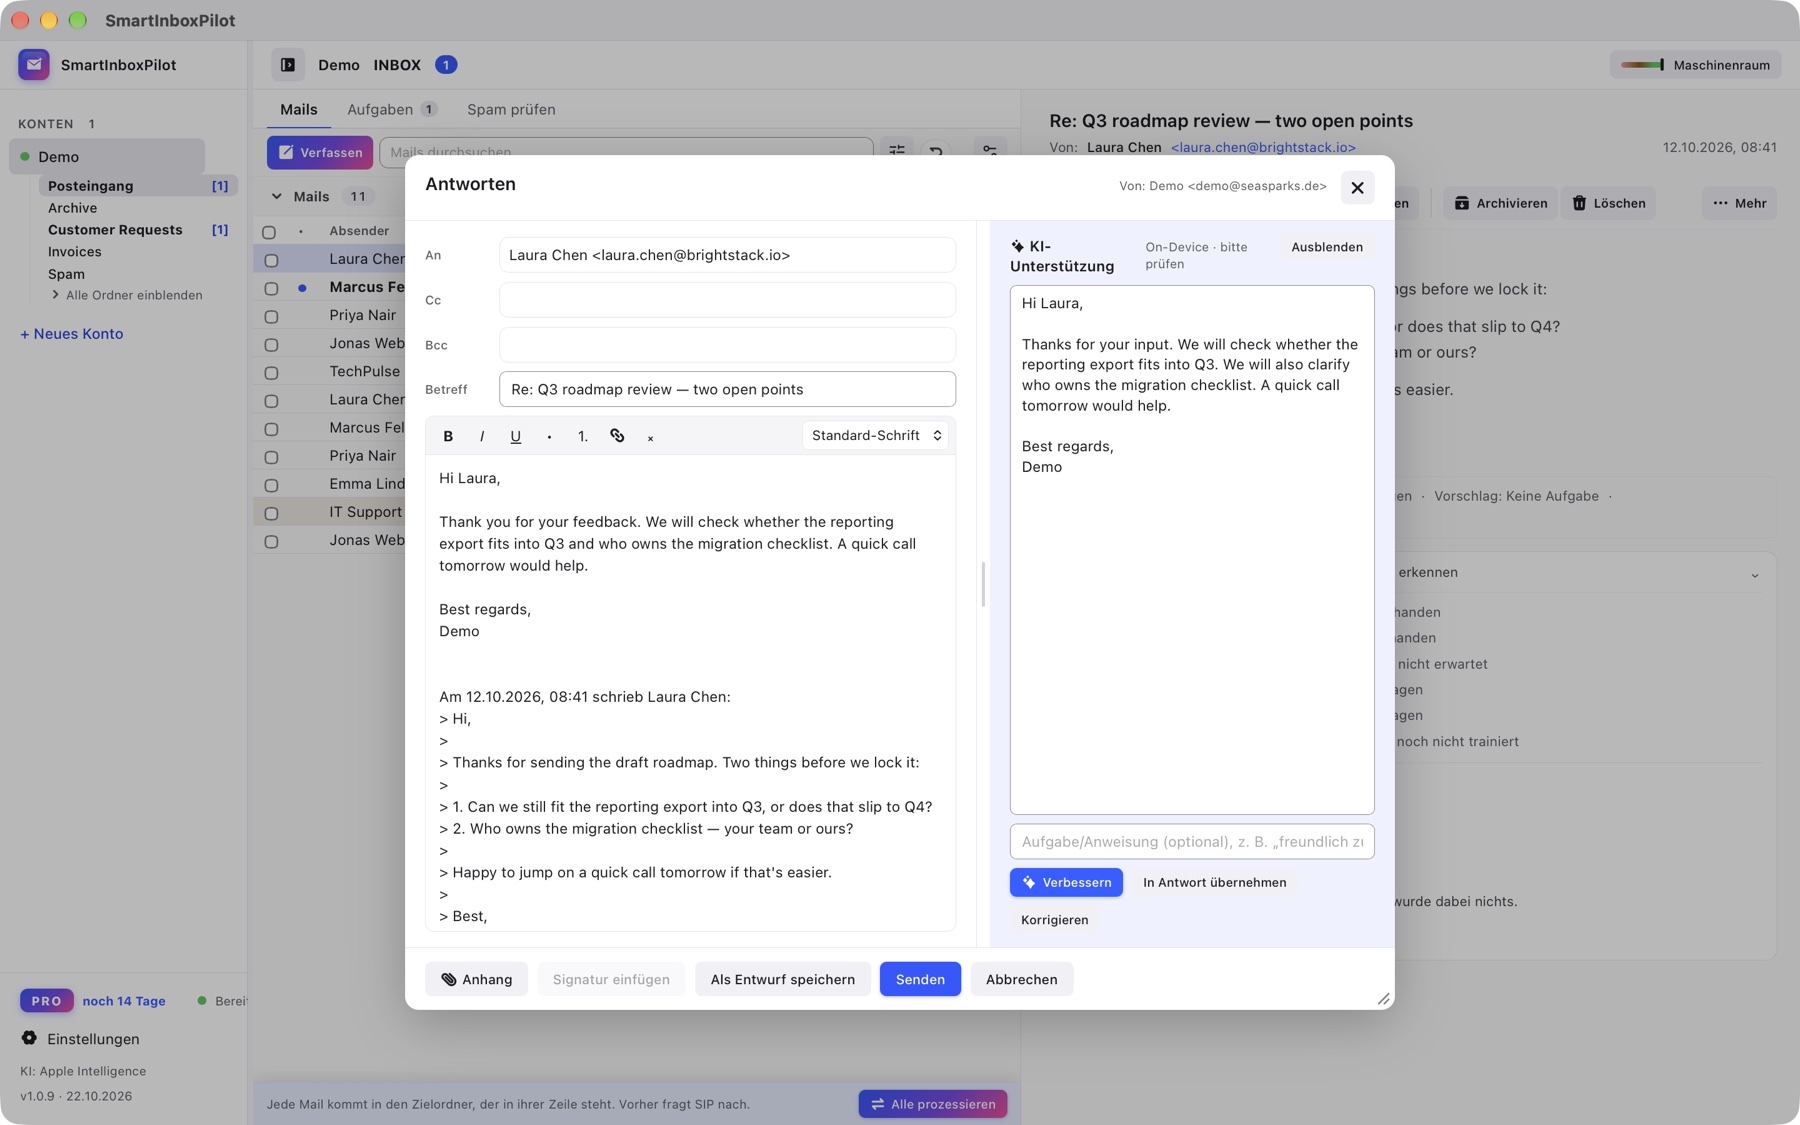Open the SmartInboxPilot app logo
Image resolution: width=1800 pixels, height=1125 pixels.
pos(34,65)
